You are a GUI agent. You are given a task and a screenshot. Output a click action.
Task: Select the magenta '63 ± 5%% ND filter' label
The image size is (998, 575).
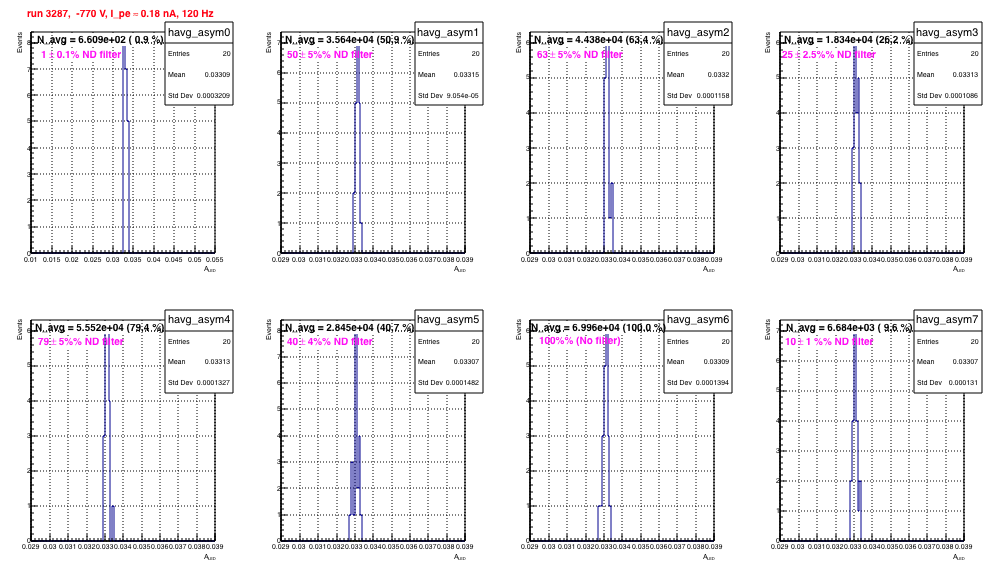[579, 55]
